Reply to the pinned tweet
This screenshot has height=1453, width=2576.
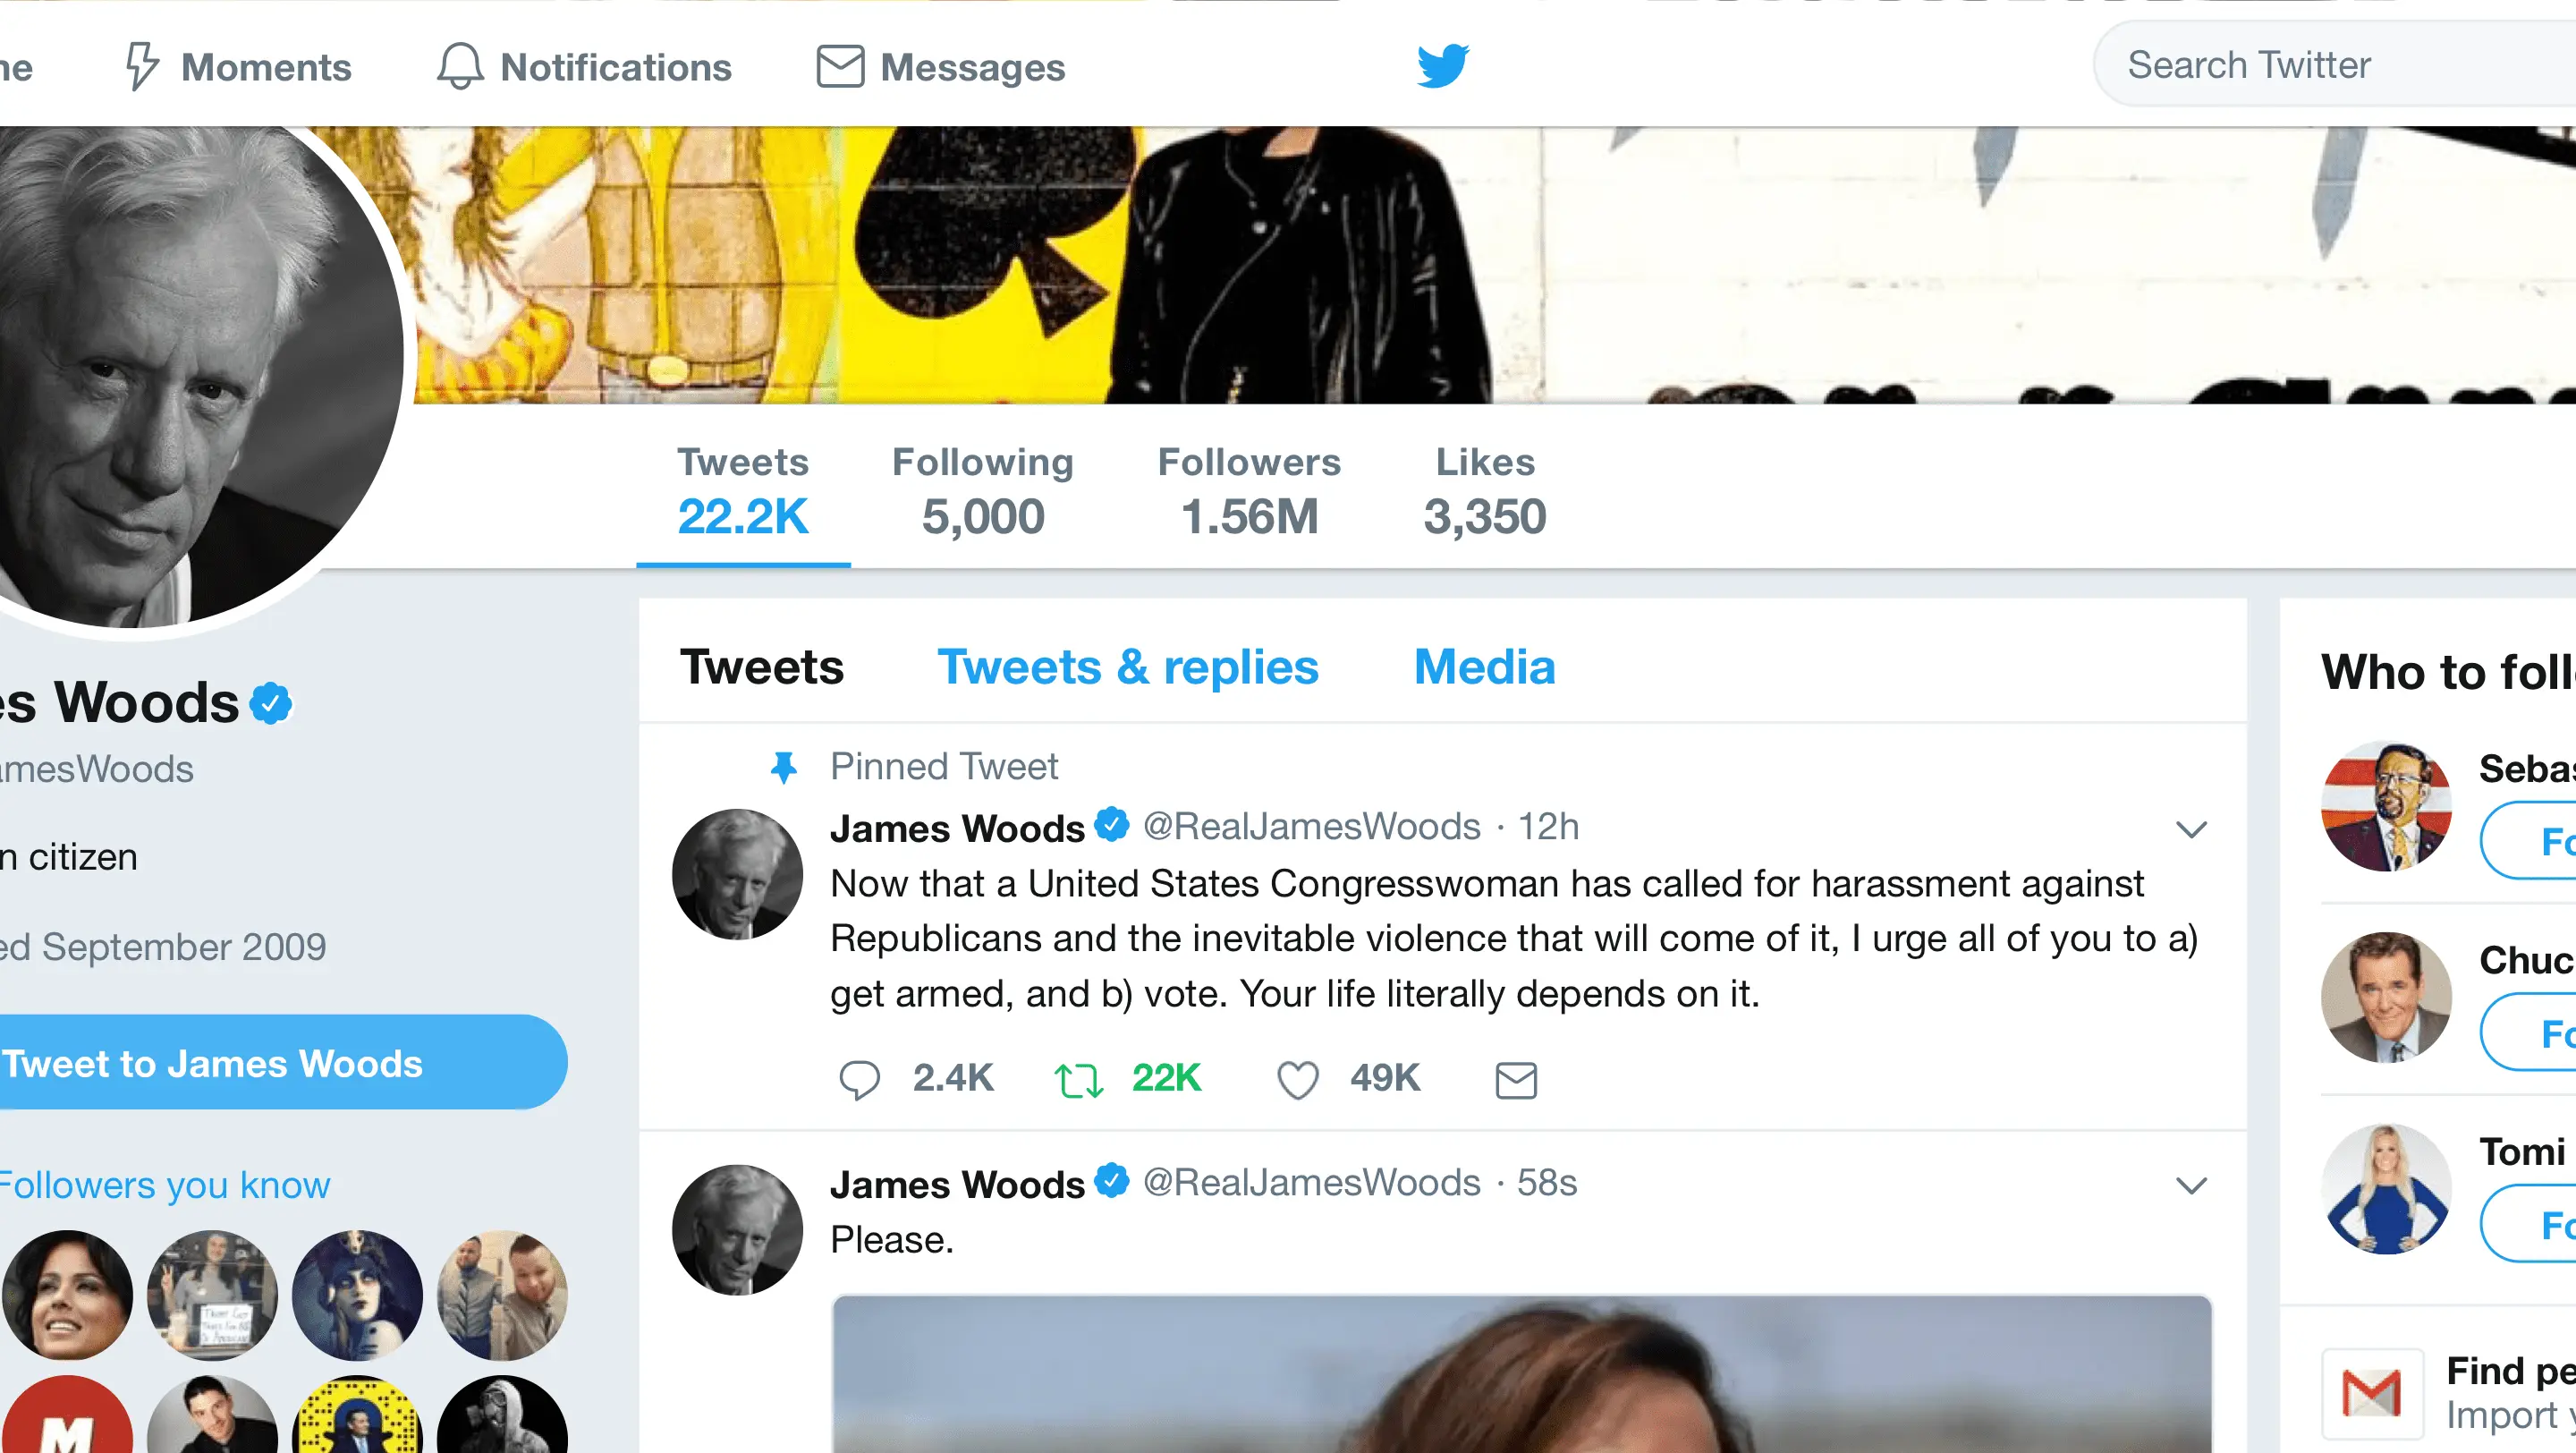click(x=859, y=1080)
